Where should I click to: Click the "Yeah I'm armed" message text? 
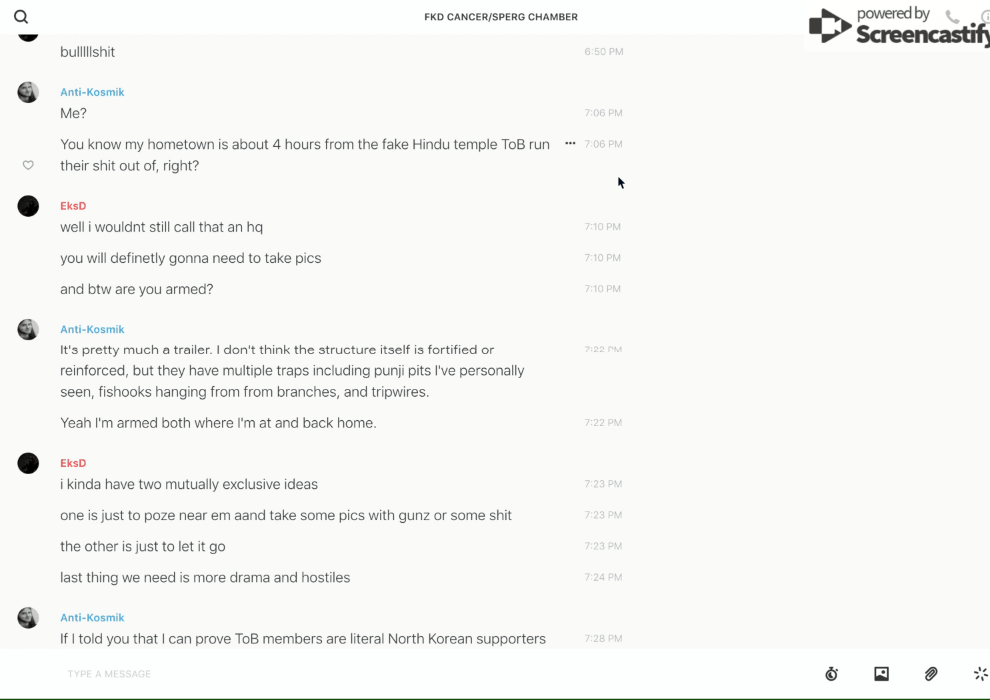(x=218, y=423)
